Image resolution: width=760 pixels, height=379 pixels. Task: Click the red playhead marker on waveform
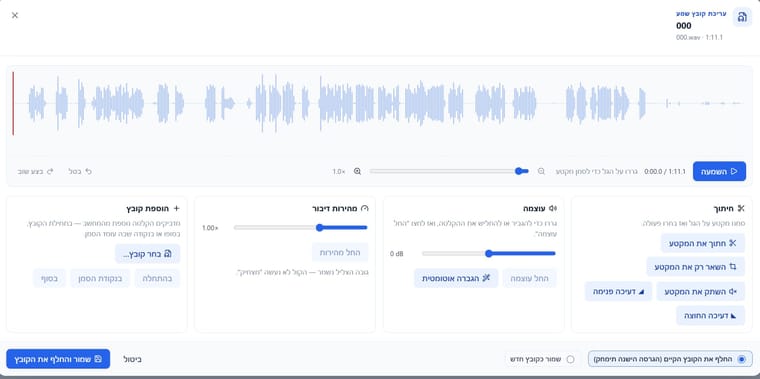pos(13,103)
